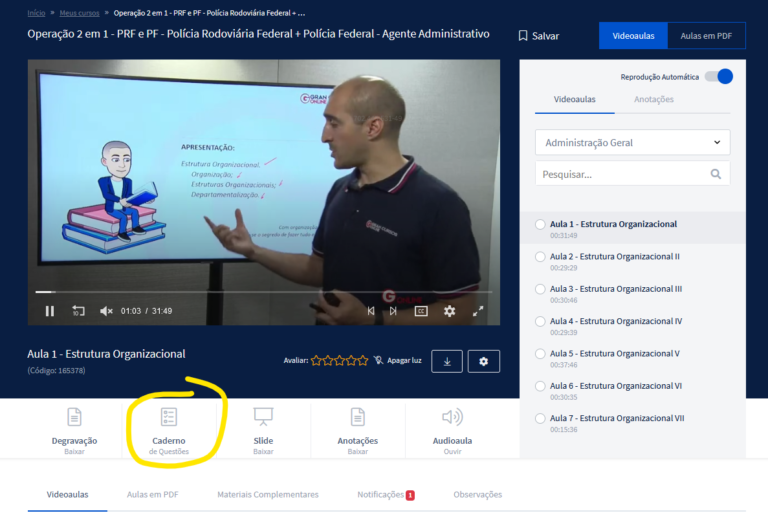Image resolution: width=768 pixels, height=522 pixels.
Task: Click the Salvar bookmark icon
Action: point(523,36)
